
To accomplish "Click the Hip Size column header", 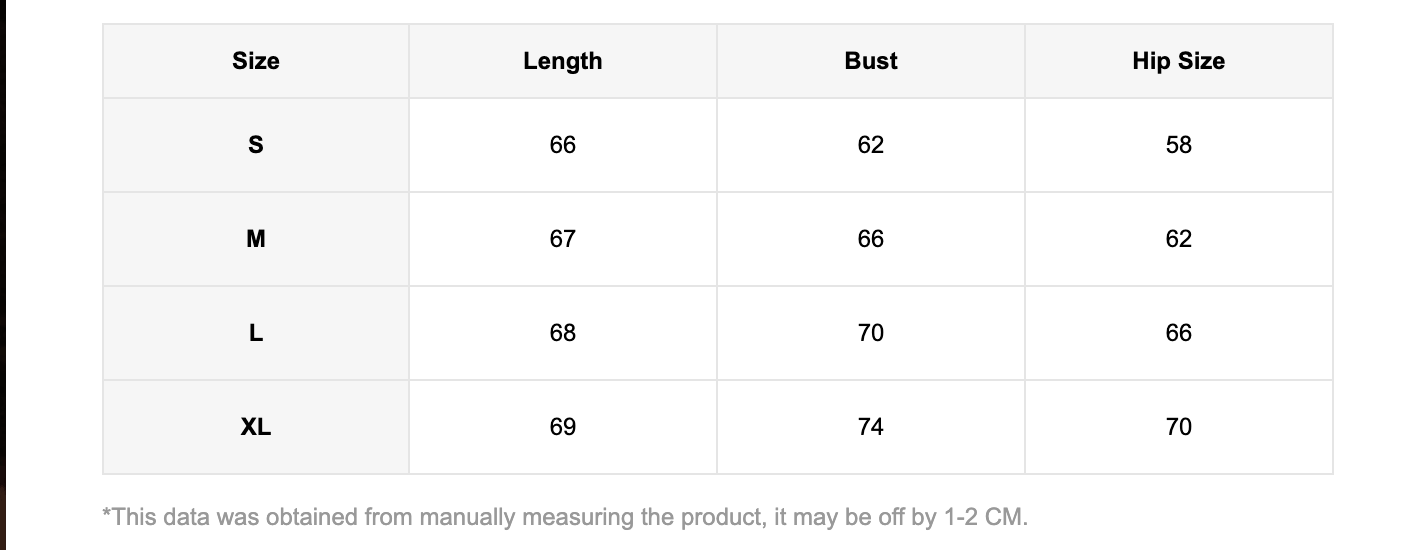I will 1178,61.
